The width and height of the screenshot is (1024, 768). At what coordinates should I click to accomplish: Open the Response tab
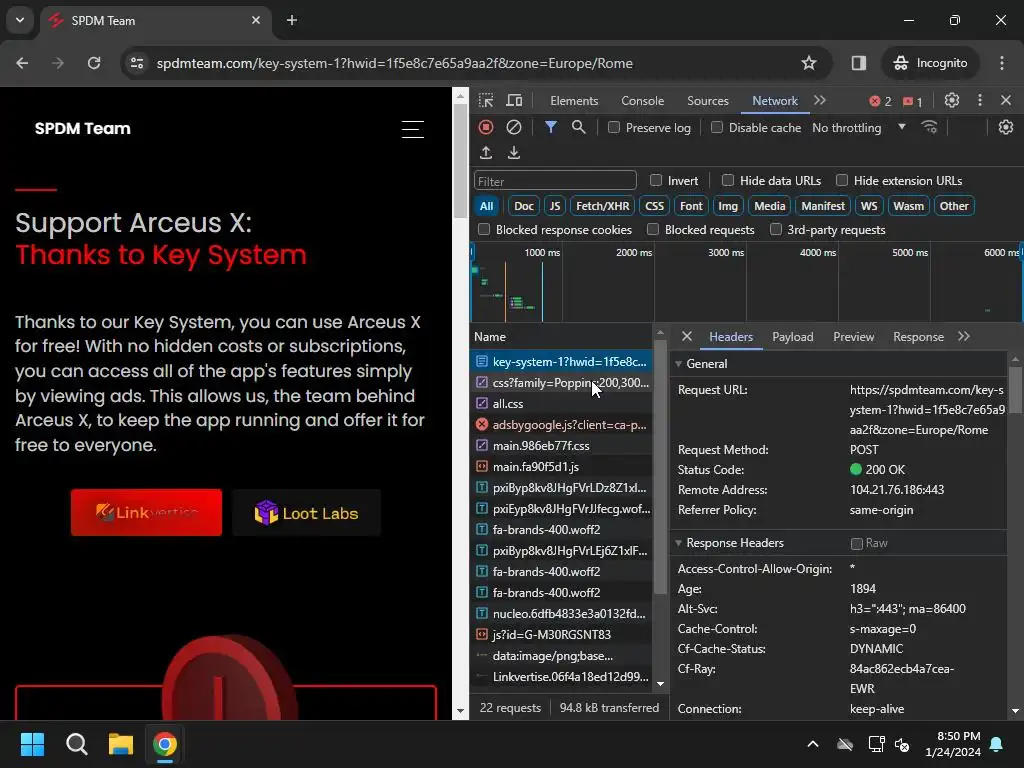tap(918, 336)
